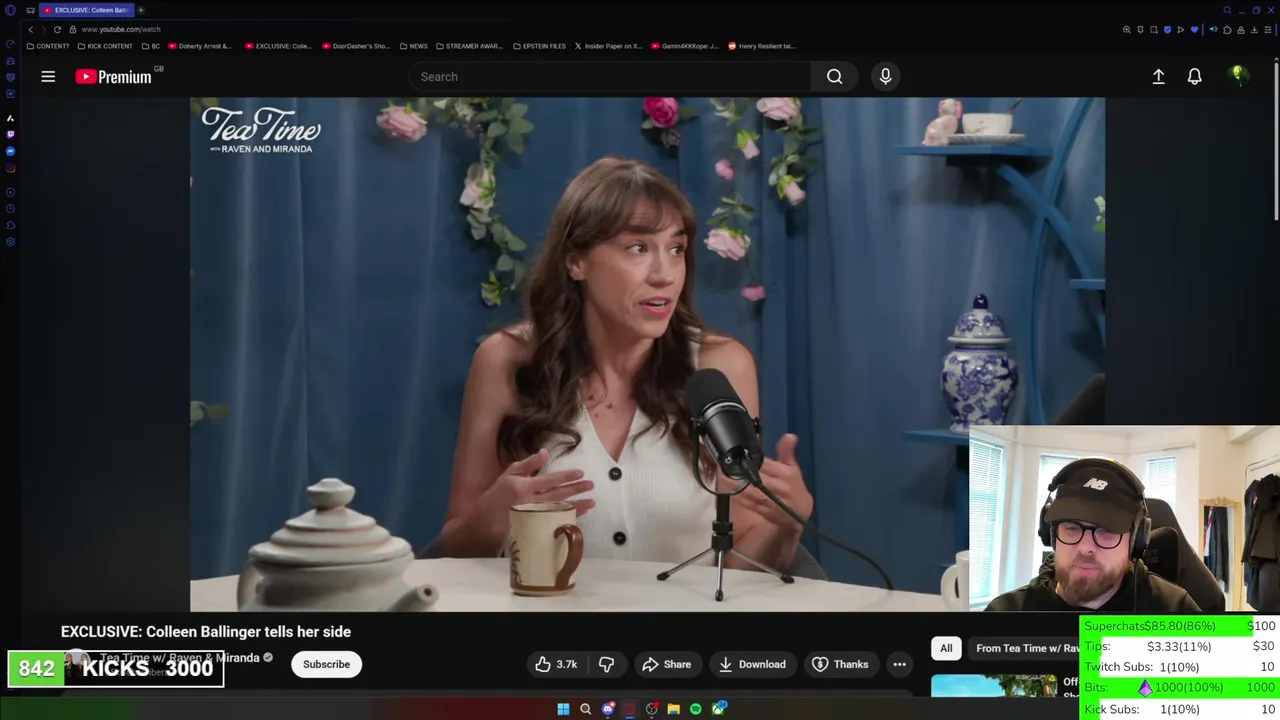Click the browser snapshot selection icon
The width and height of the screenshot is (1280, 720).
click(1153, 29)
